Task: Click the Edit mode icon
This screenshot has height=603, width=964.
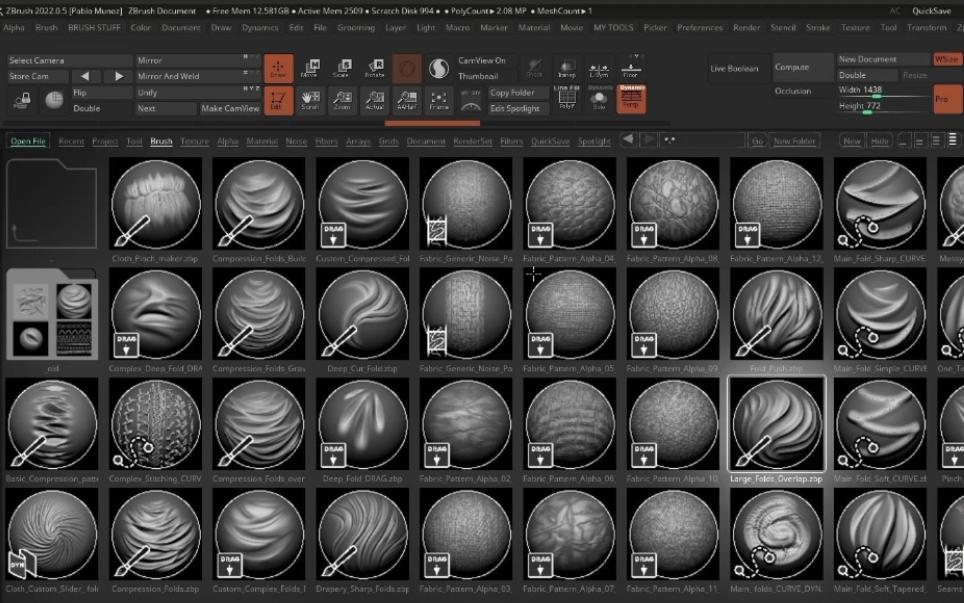Action: (278, 100)
